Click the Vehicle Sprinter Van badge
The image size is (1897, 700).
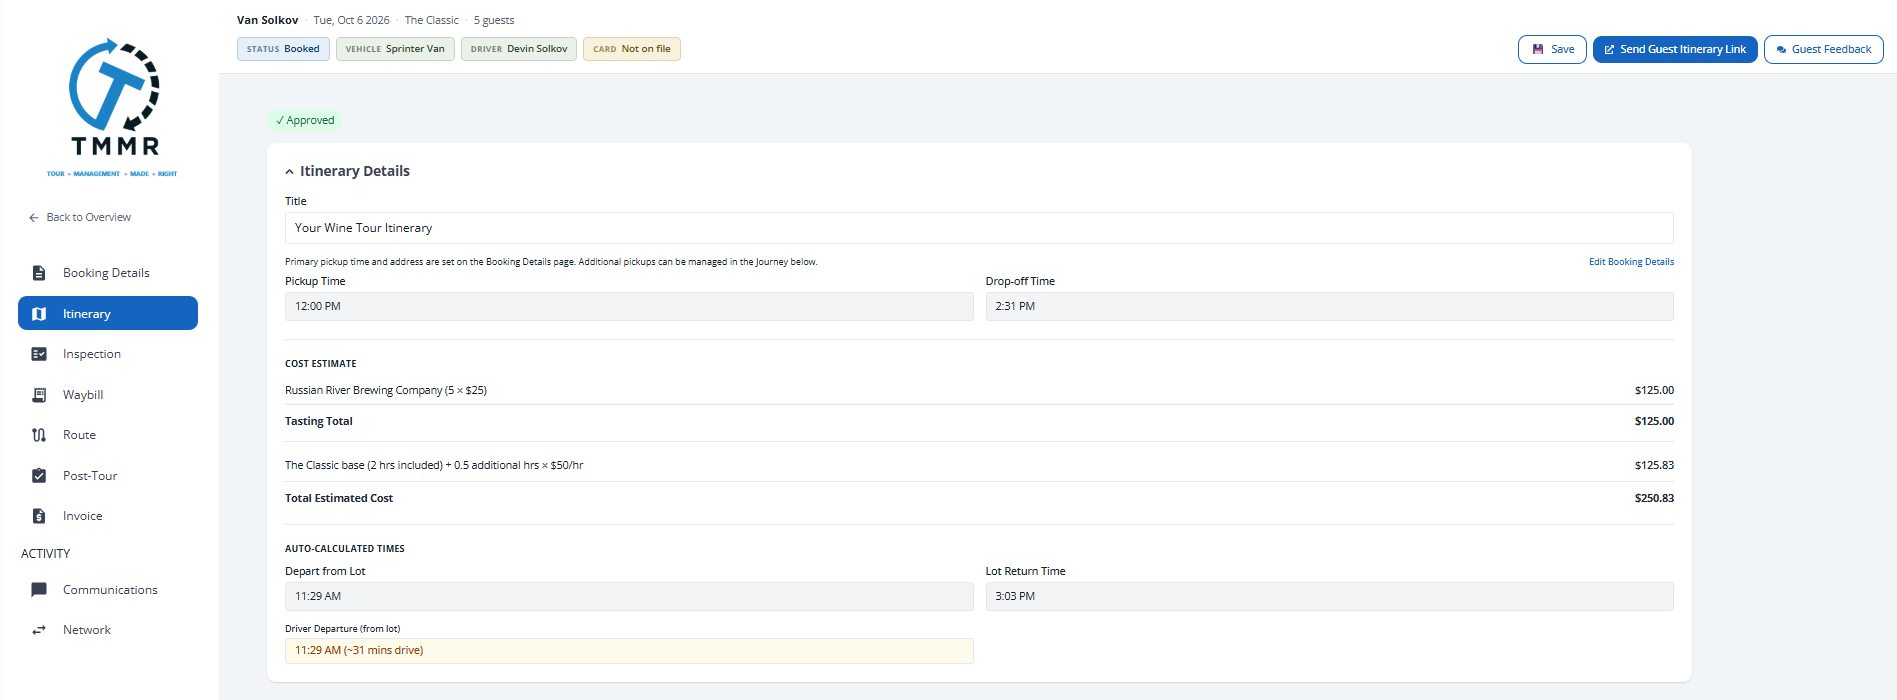[x=395, y=49]
